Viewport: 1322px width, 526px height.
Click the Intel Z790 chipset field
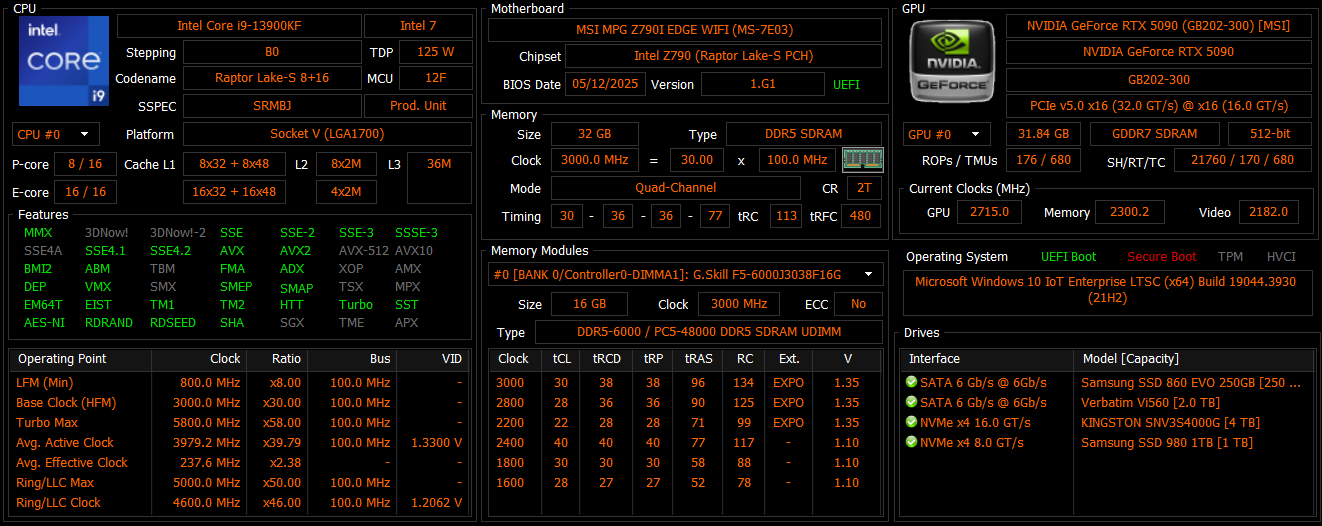[725, 56]
